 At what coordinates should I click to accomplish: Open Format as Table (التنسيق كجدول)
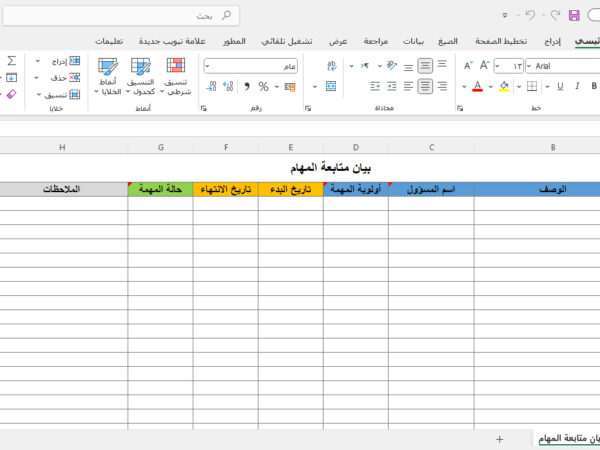tap(141, 76)
